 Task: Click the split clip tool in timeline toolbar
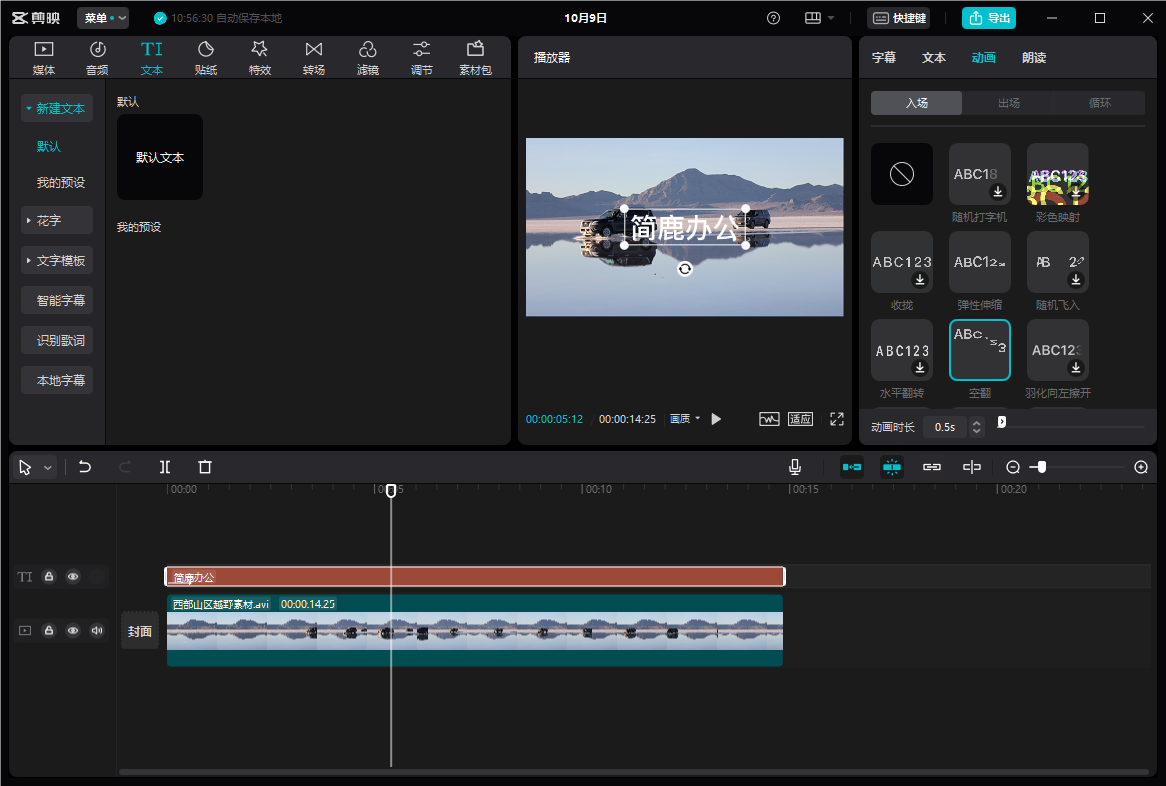point(165,467)
